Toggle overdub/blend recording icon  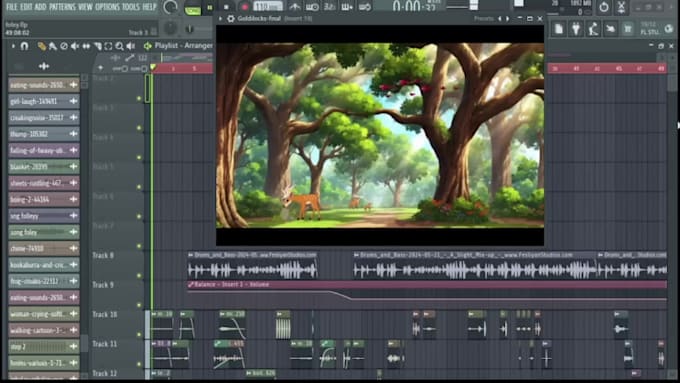(x=347, y=7)
